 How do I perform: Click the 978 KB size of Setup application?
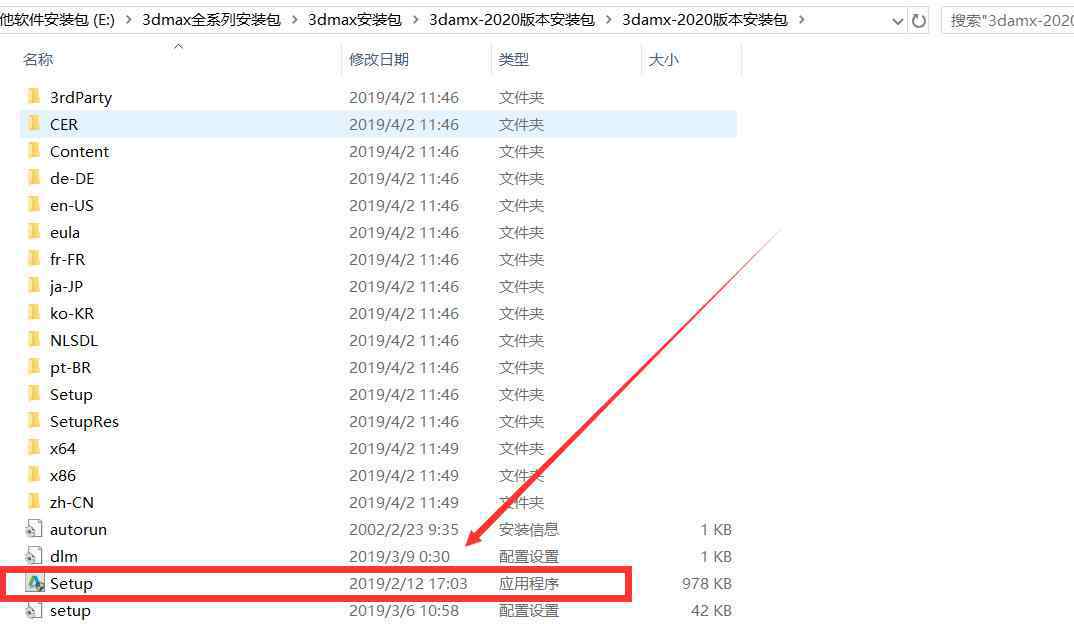click(706, 584)
